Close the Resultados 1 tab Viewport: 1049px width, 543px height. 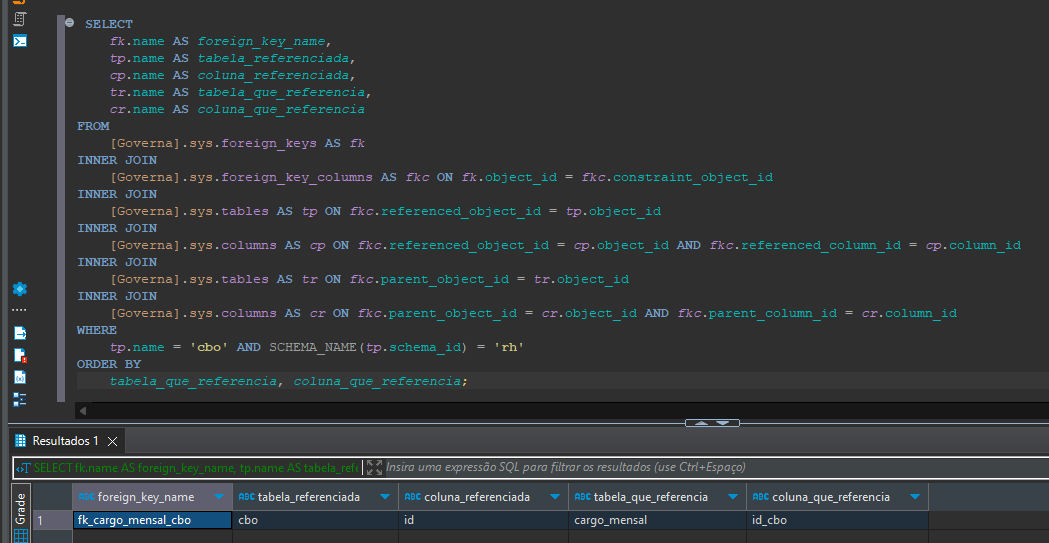[x=112, y=441]
